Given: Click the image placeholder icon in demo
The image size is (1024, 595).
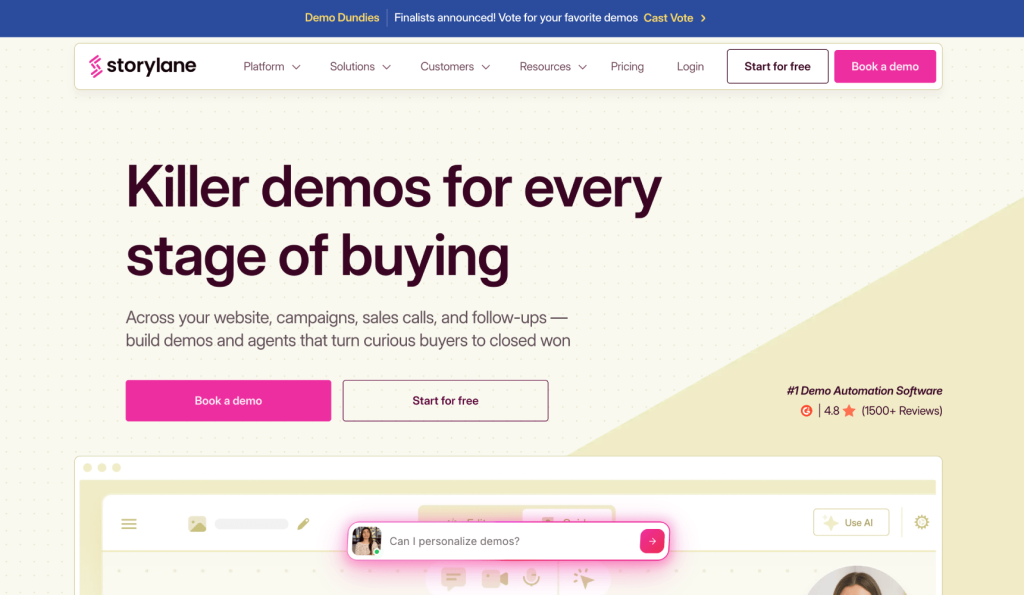Looking at the screenshot, I should point(197,524).
